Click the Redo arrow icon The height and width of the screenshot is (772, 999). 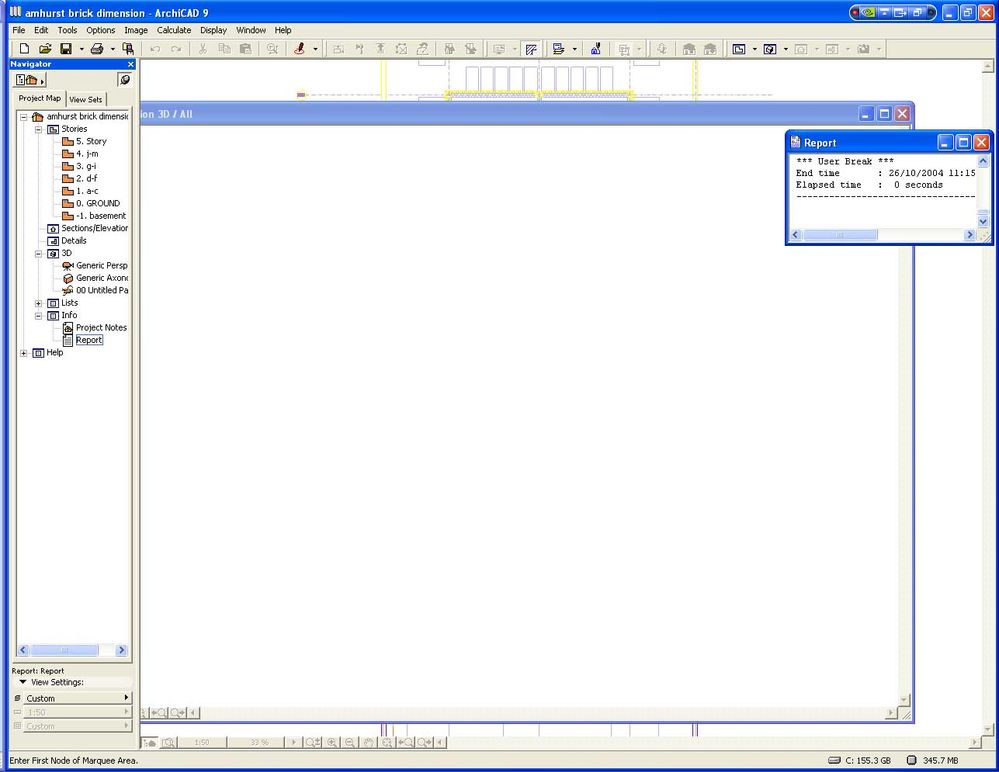coord(176,49)
